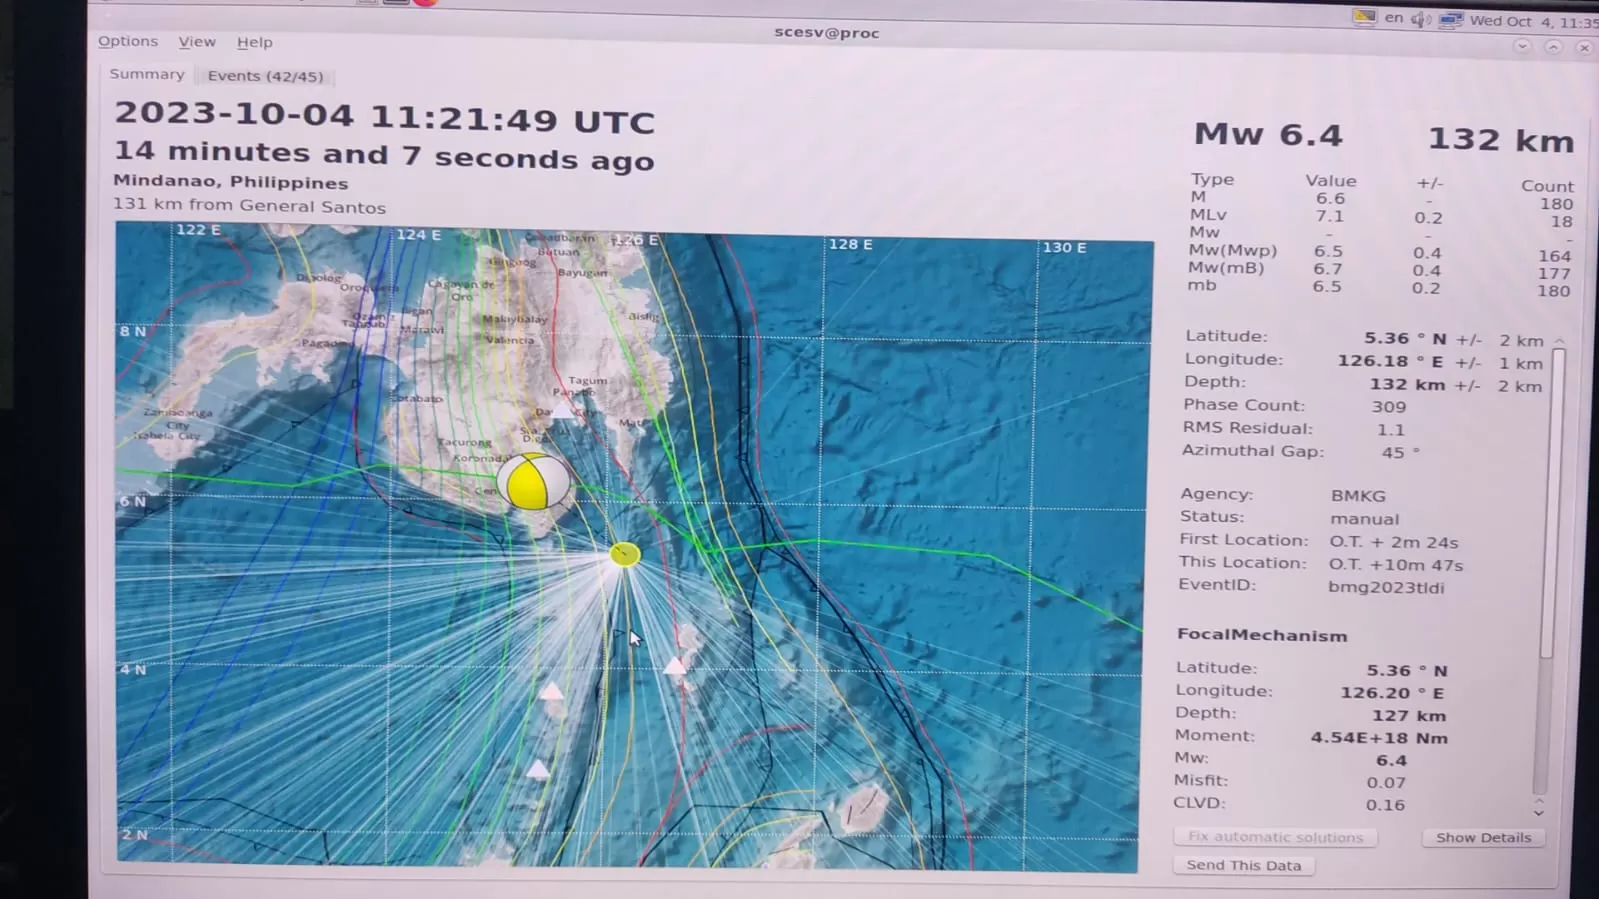This screenshot has width=1599, height=899.
Task: Click the scroll down arrow of details panel
Action: tap(1539, 813)
